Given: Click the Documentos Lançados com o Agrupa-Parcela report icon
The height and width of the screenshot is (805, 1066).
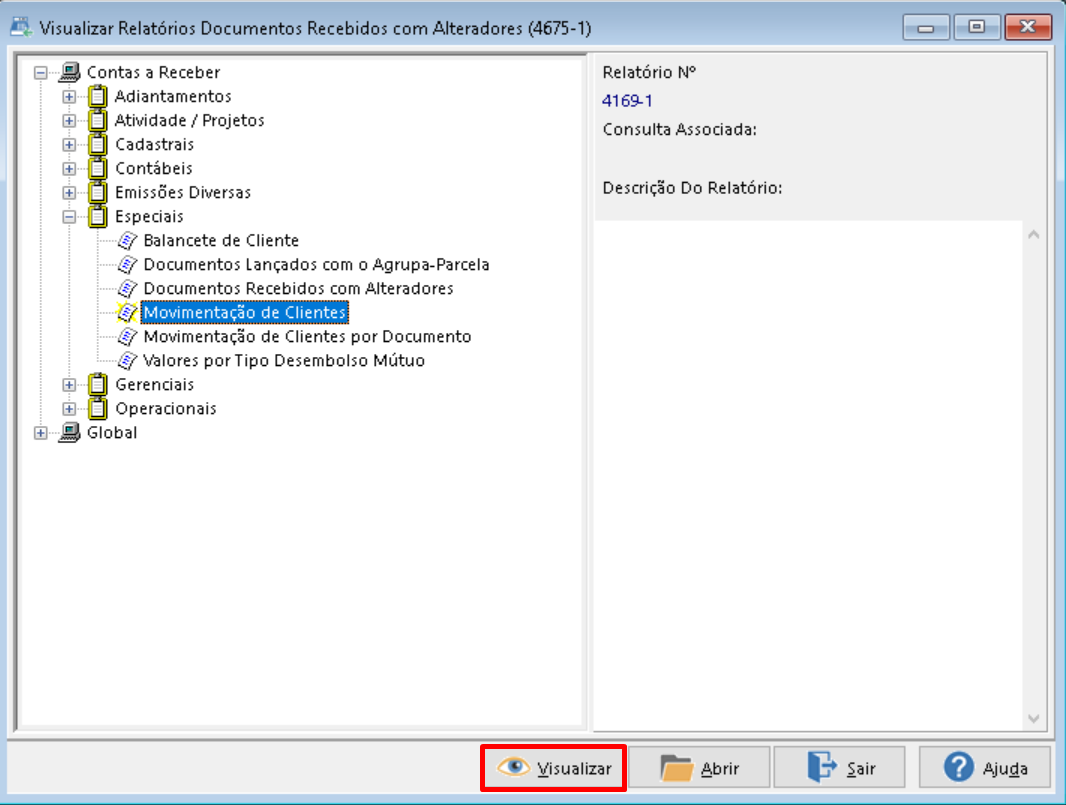Looking at the screenshot, I should (x=127, y=264).
